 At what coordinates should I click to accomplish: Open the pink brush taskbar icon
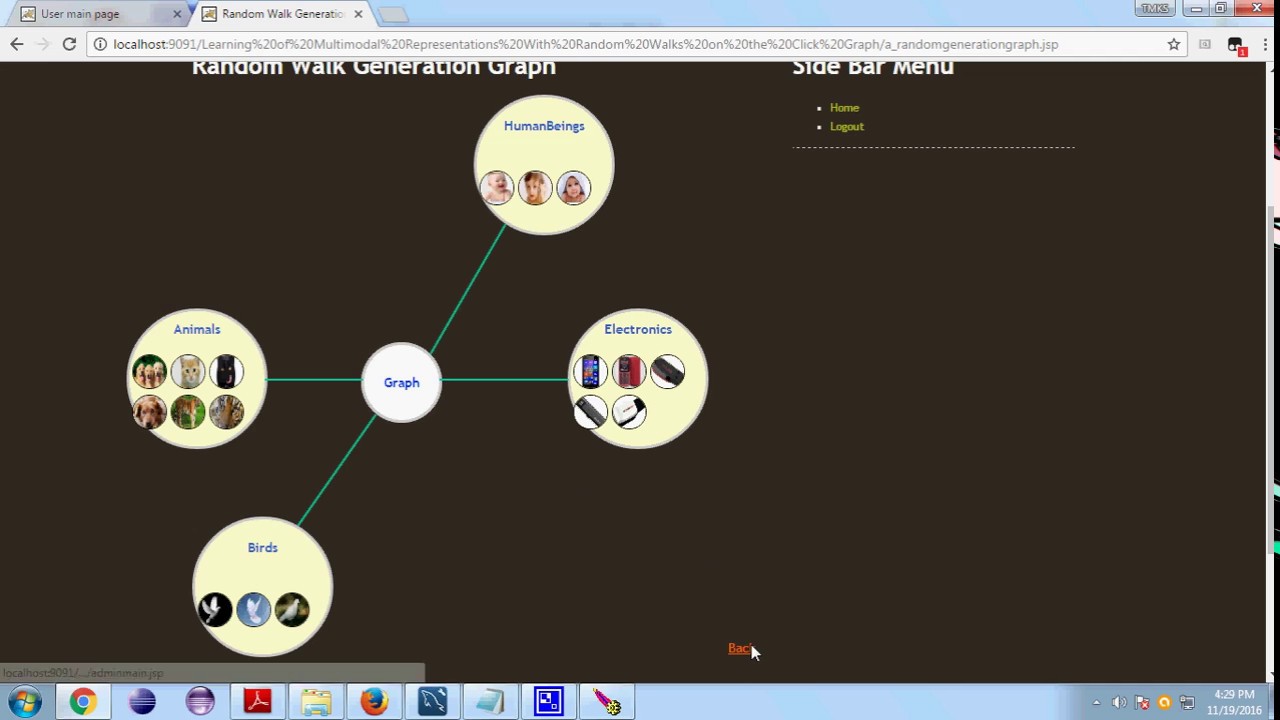(606, 702)
